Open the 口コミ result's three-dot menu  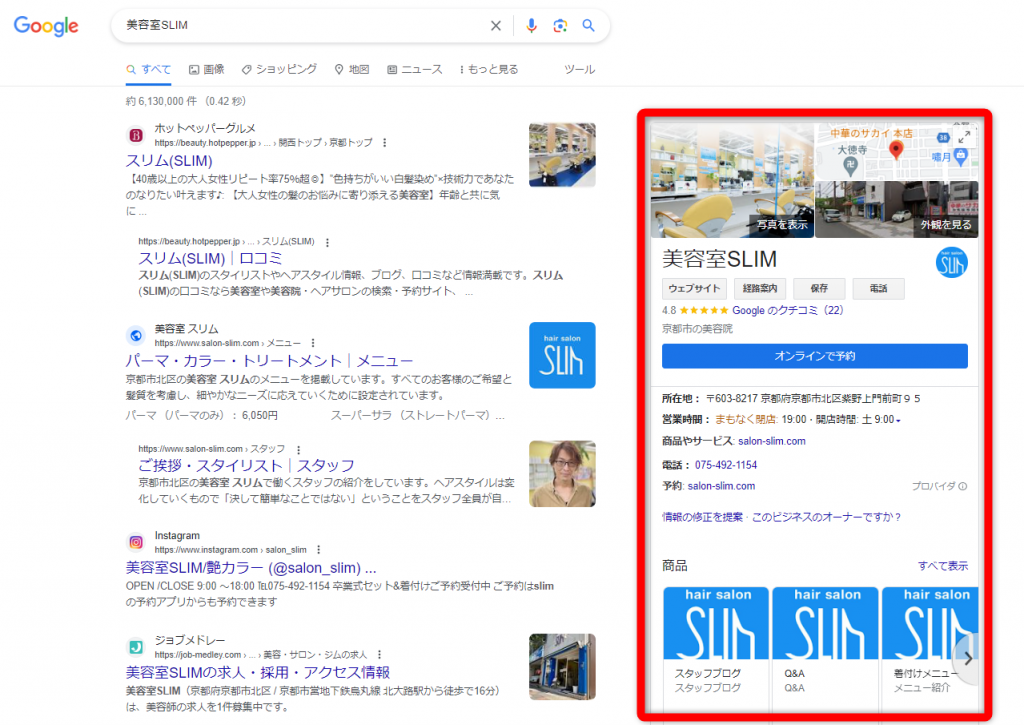(327, 242)
